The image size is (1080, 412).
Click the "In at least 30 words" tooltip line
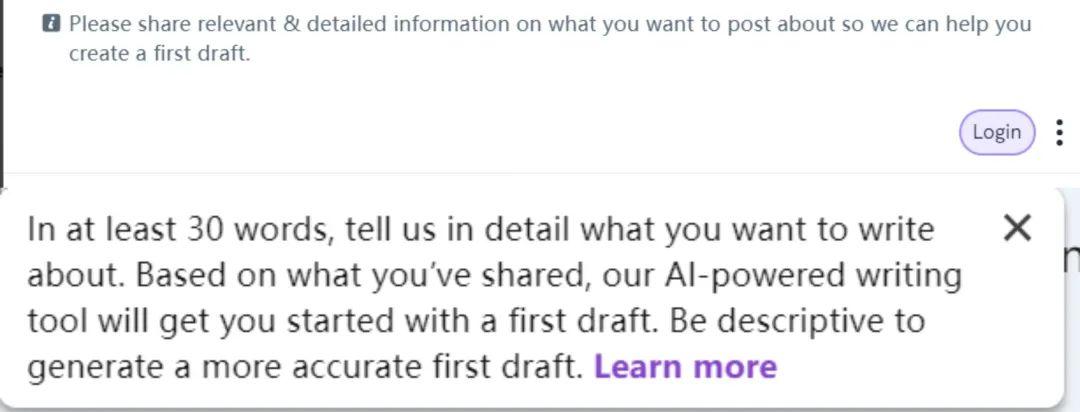click(481, 229)
